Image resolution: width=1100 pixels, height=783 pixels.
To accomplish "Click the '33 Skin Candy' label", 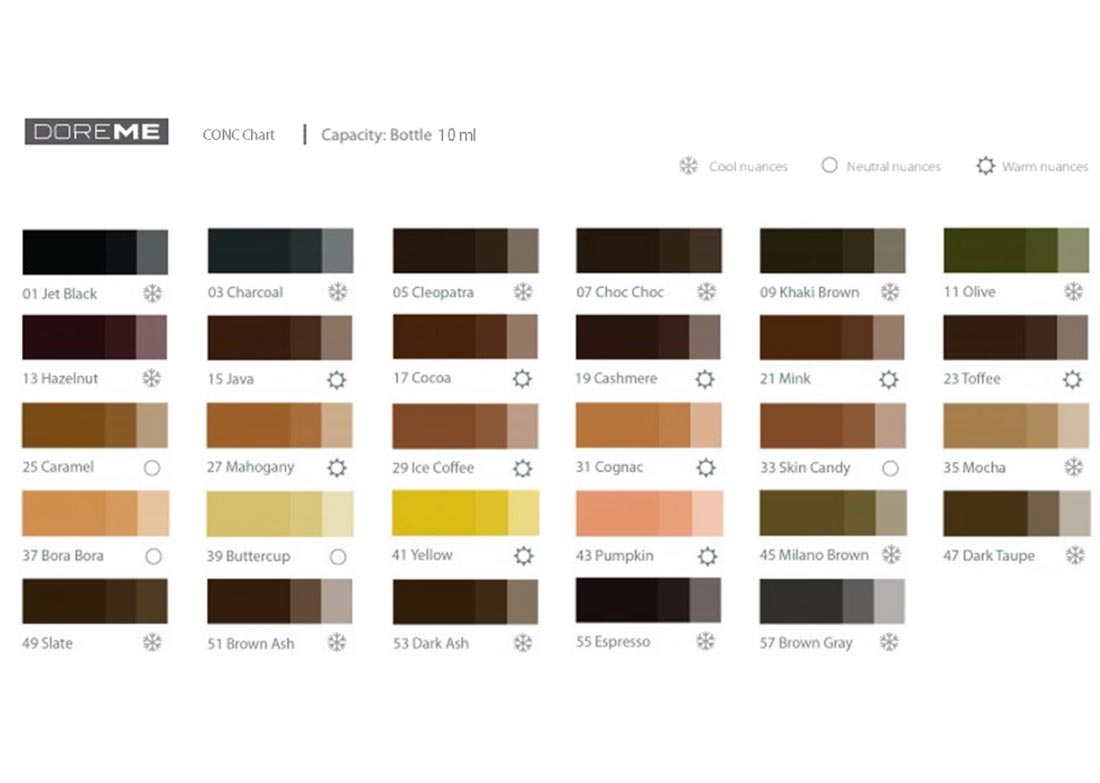I will [805, 467].
